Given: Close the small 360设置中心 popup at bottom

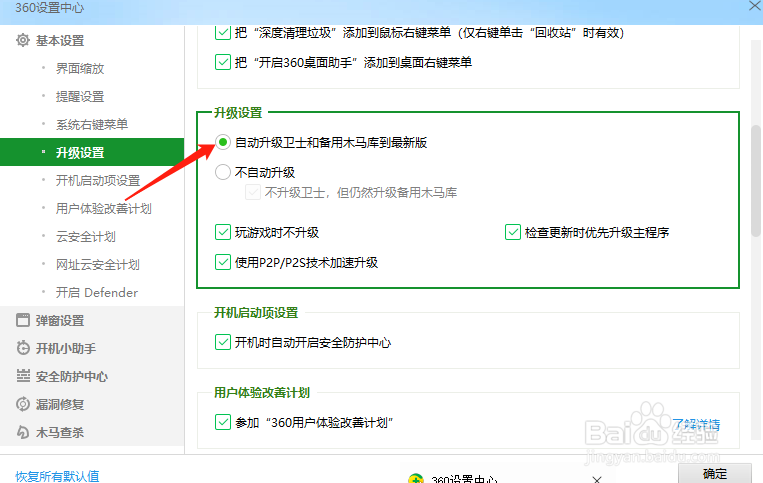Looking at the screenshot, I should point(597,480).
